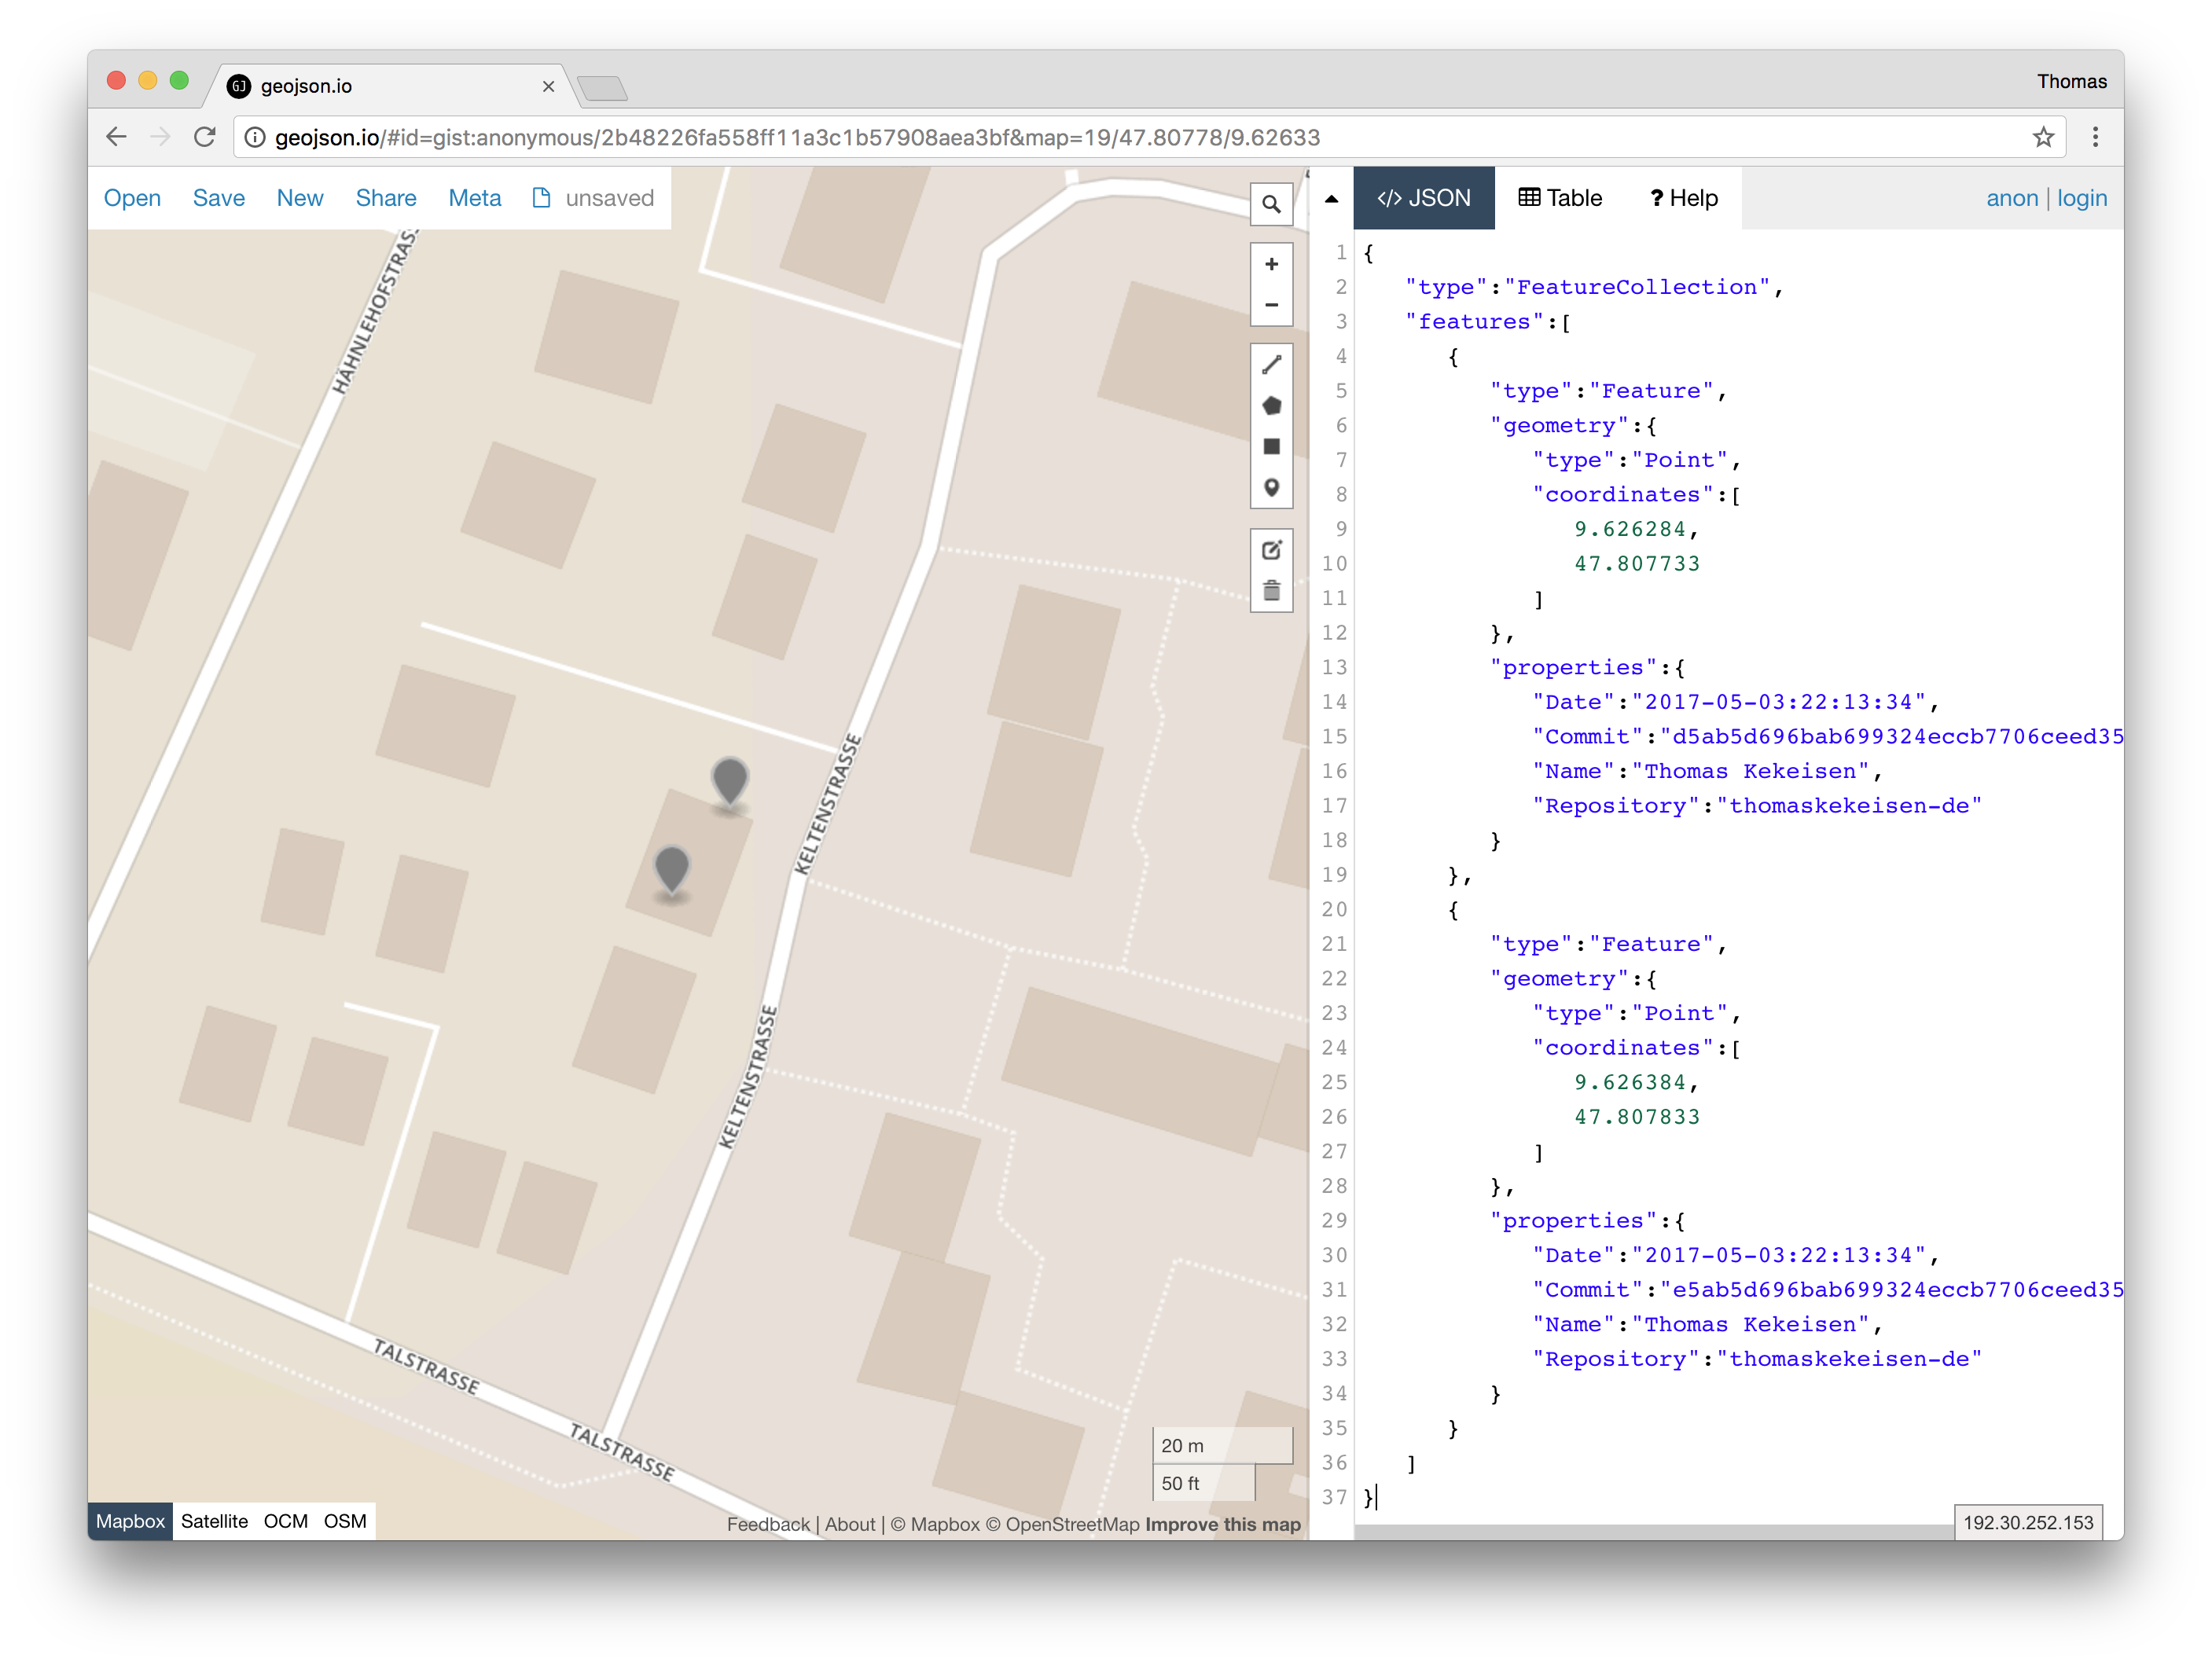Click the delete layers trash icon
The image size is (2212, 1666).
(x=1271, y=591)
